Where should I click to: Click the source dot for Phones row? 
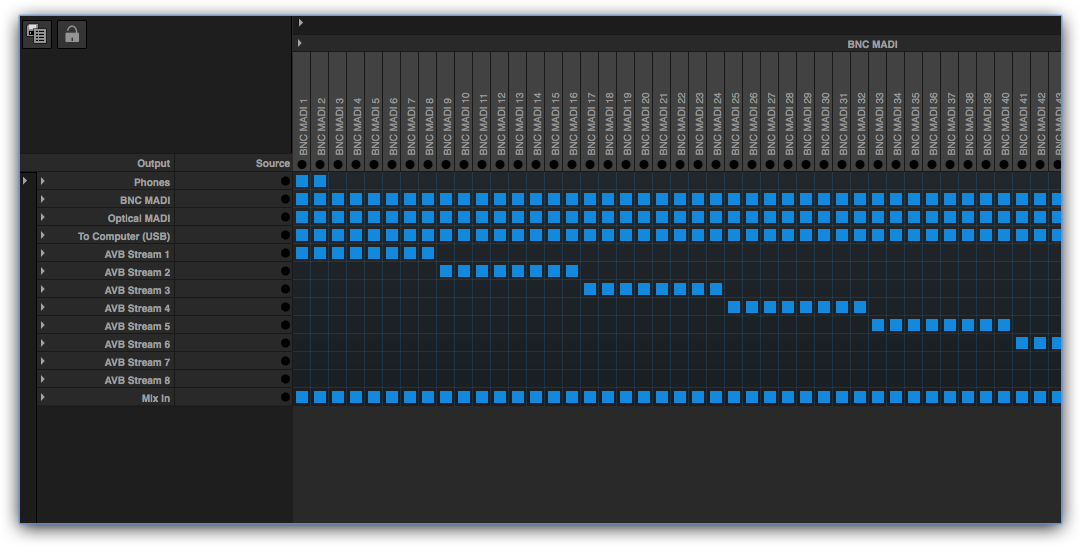point(285,182)
